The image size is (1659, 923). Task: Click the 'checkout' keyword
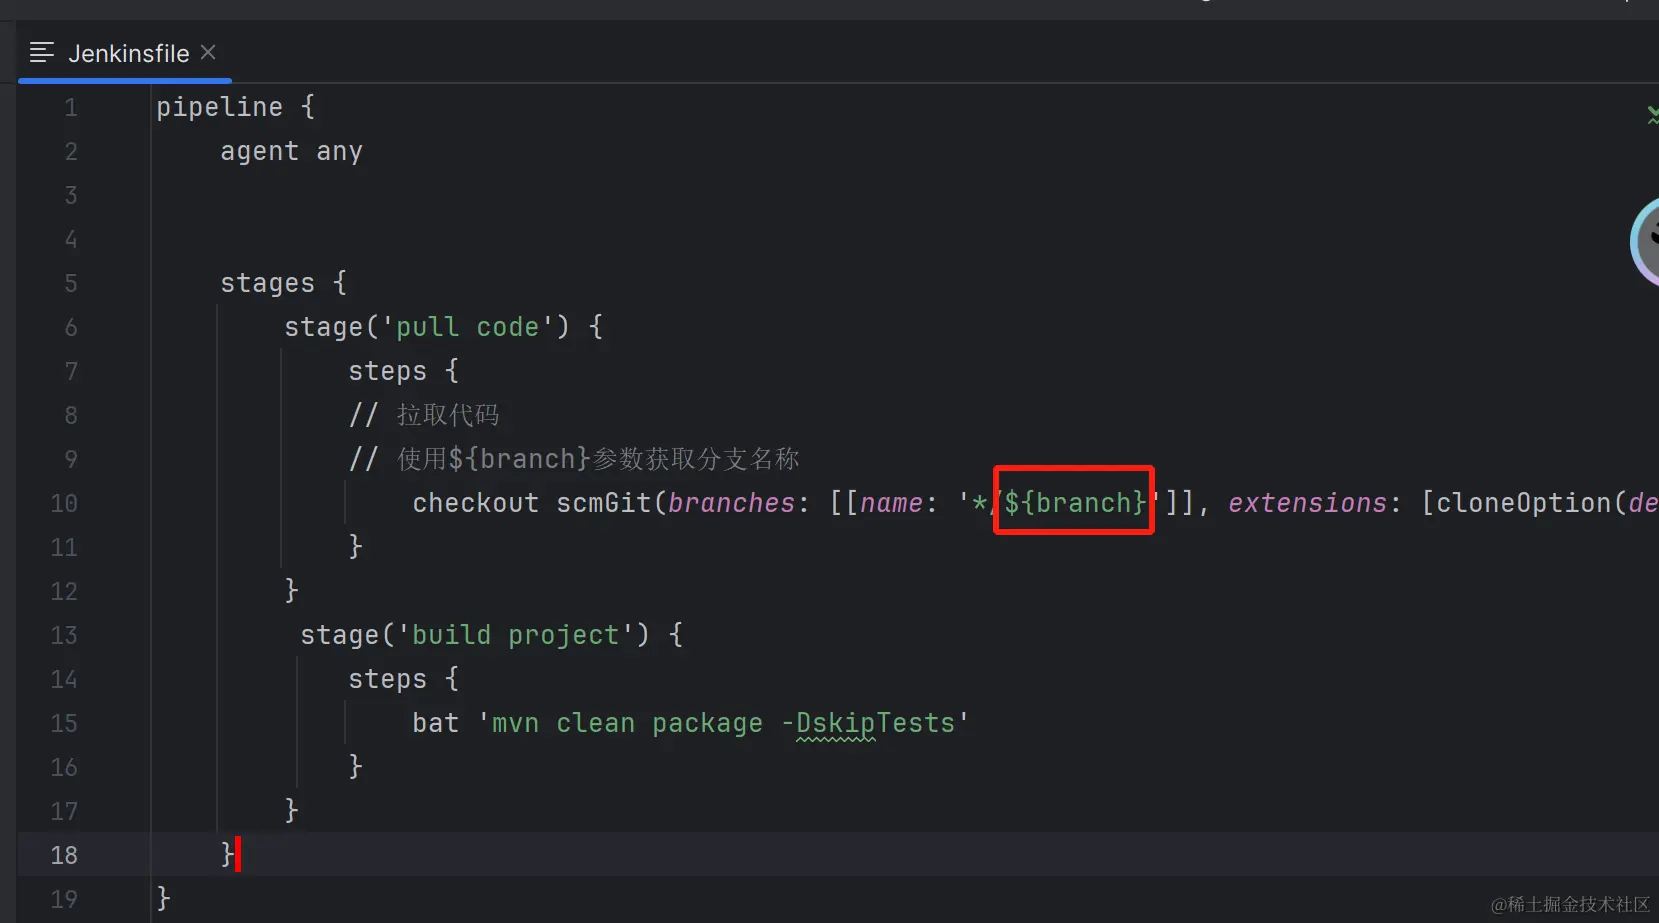[475, 503]
